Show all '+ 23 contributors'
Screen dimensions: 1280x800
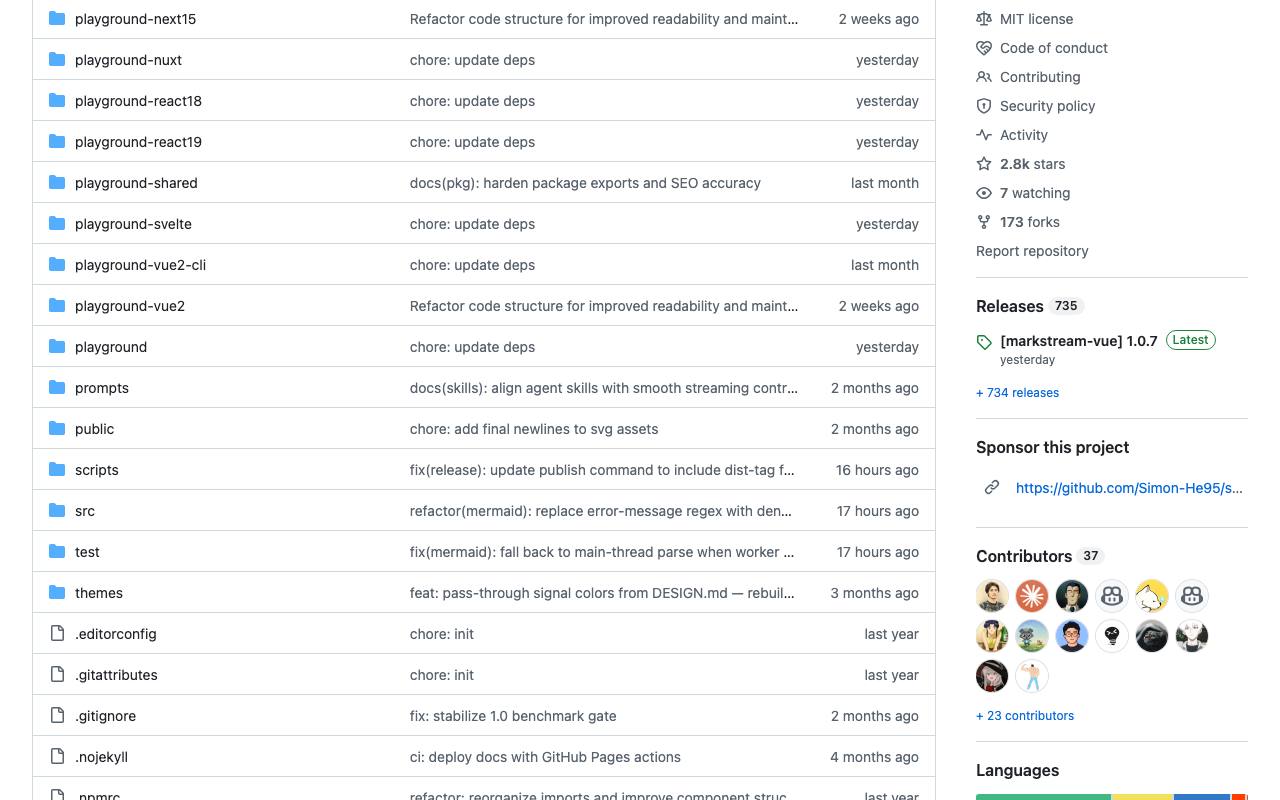pyautogui.click(x=1025, y=716)
